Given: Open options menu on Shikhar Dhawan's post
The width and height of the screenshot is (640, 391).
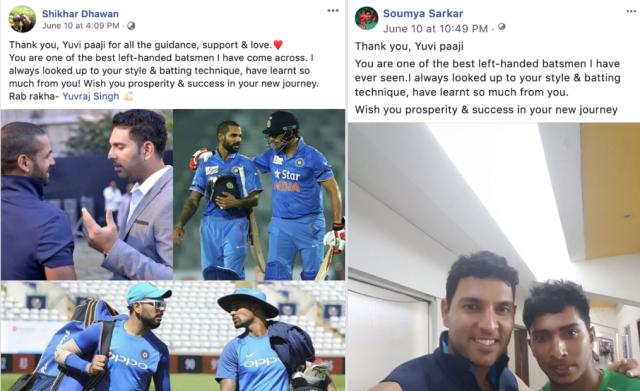Looking at the screenshot, I should pyautogui.click(x=333, y=11).
